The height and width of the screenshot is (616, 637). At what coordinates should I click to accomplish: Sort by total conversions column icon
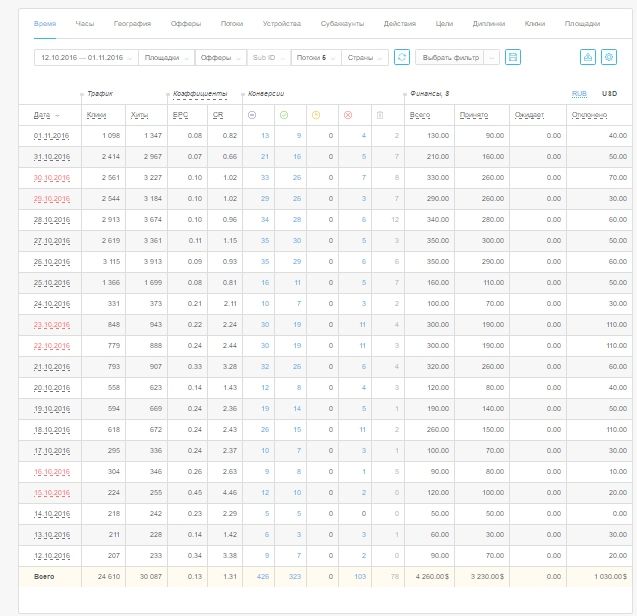tap(252, 115)
